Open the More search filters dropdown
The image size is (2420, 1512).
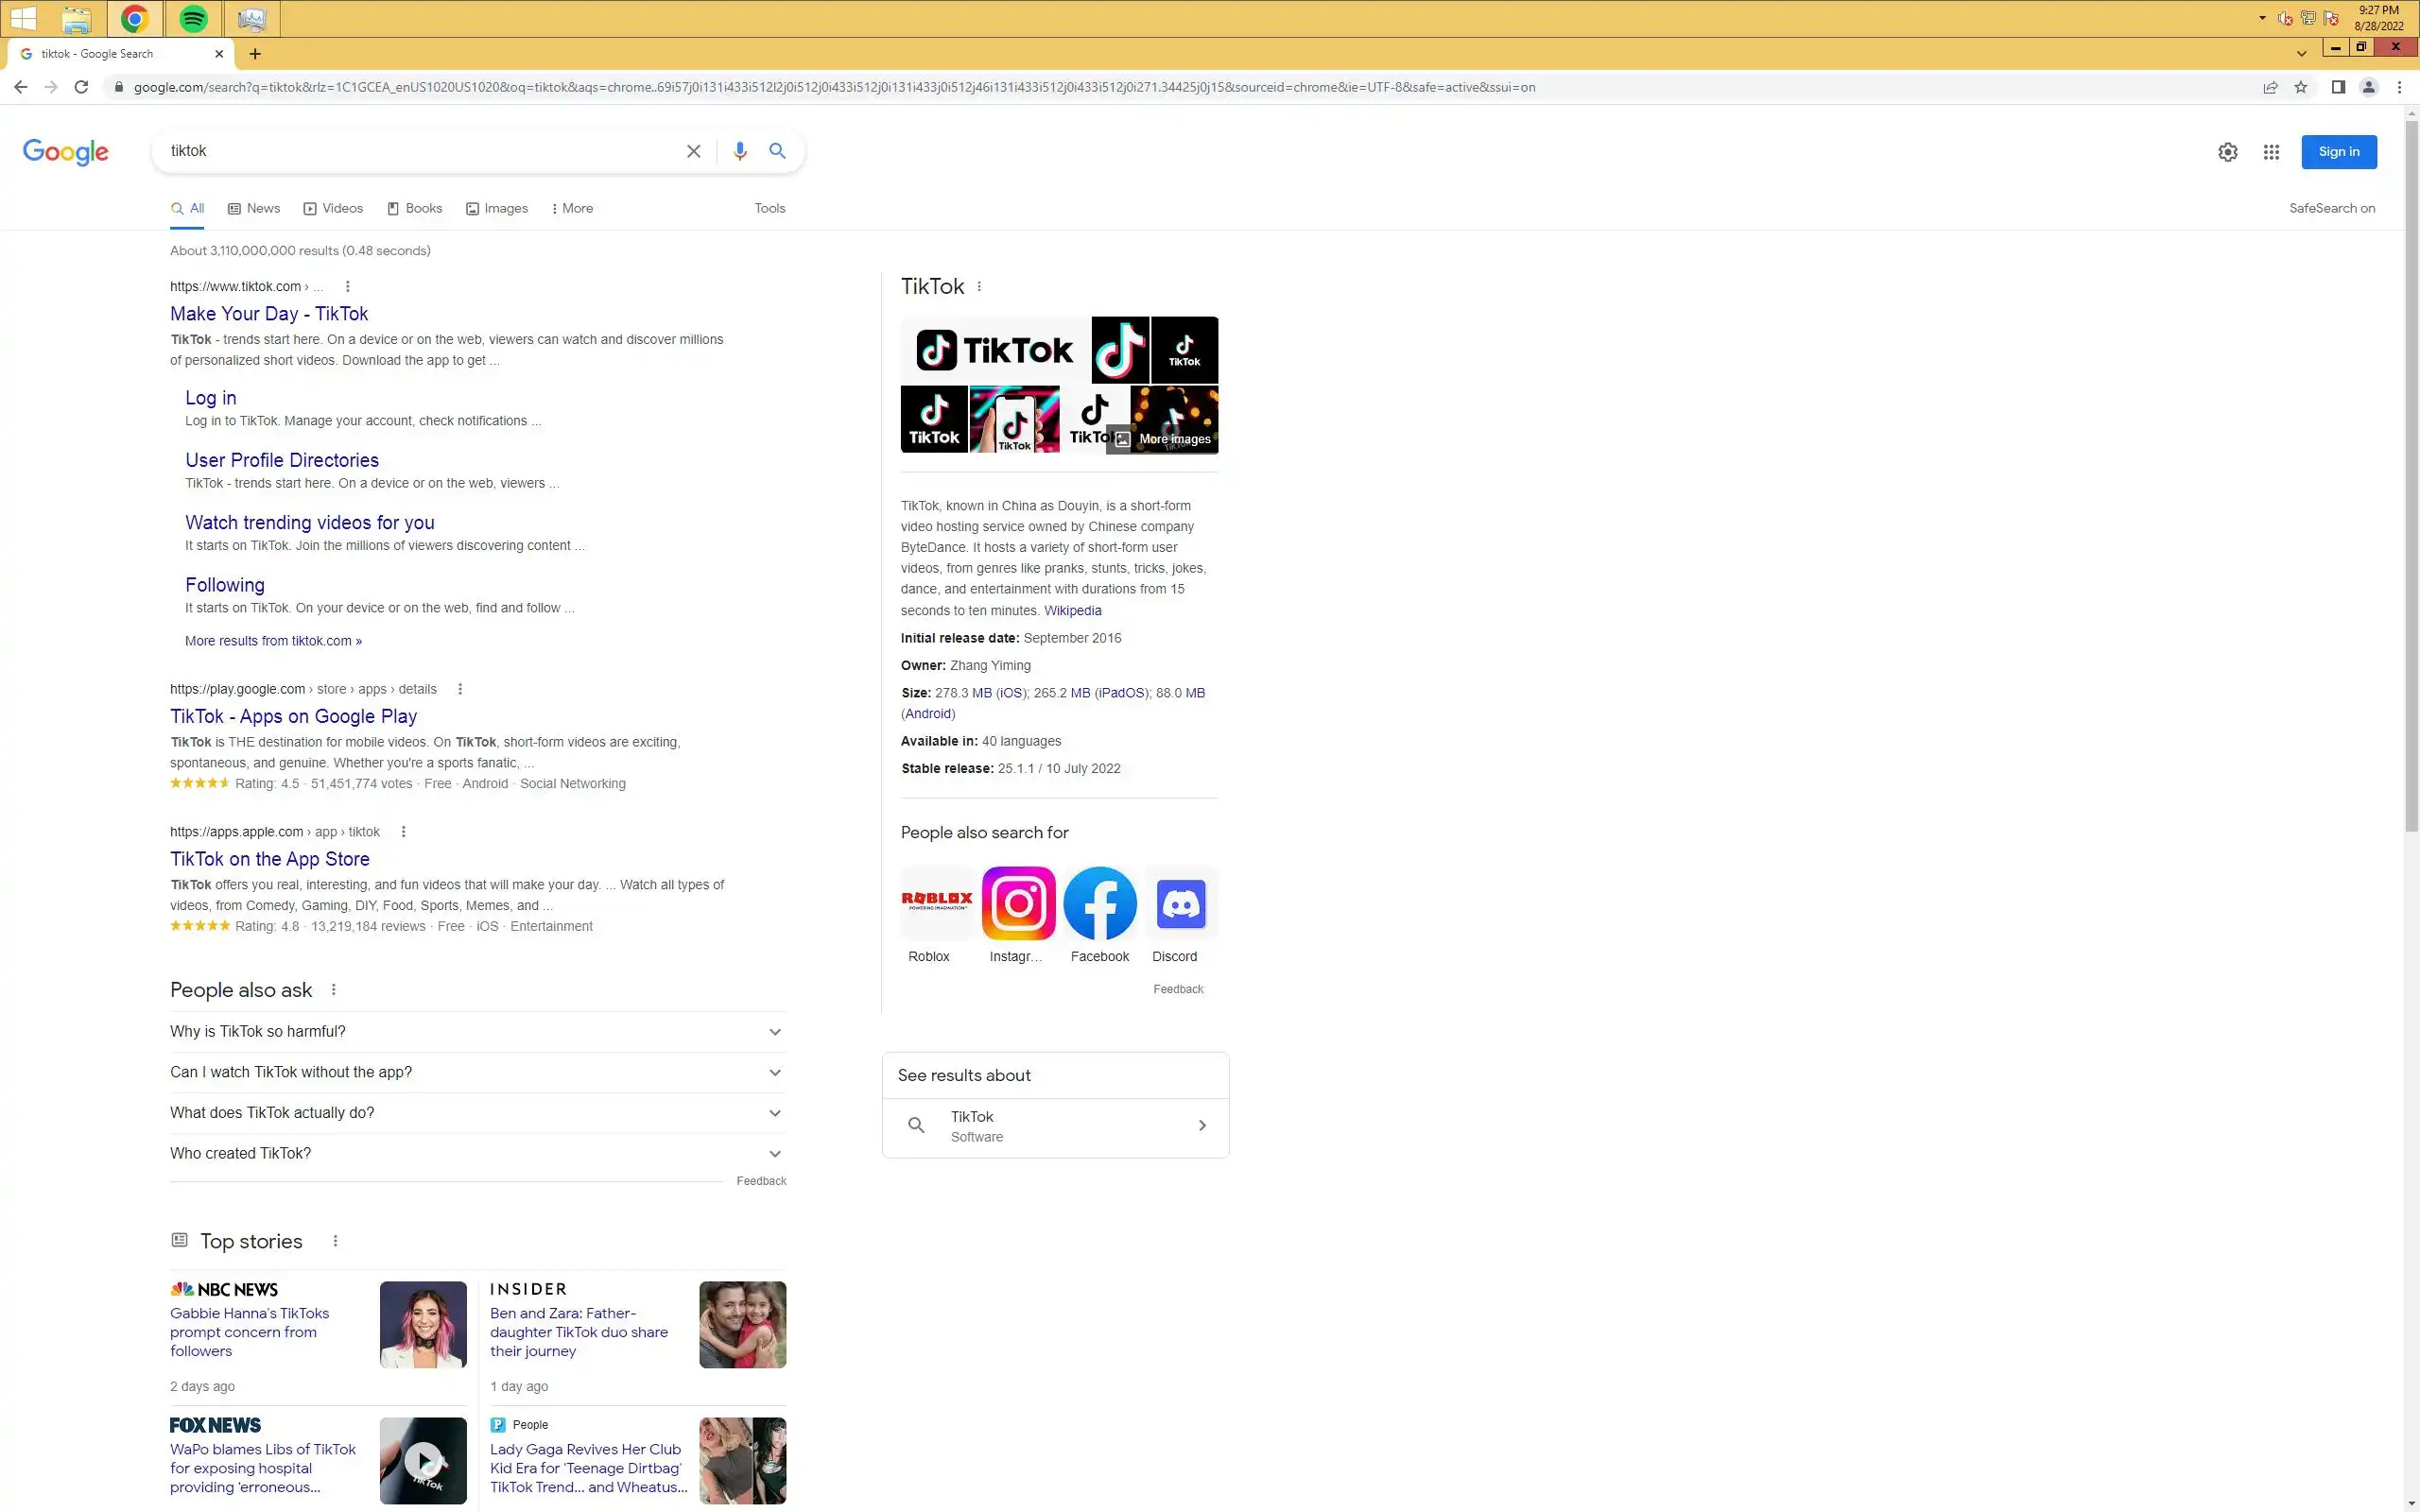pyautogui.click(x=572, y=208)
